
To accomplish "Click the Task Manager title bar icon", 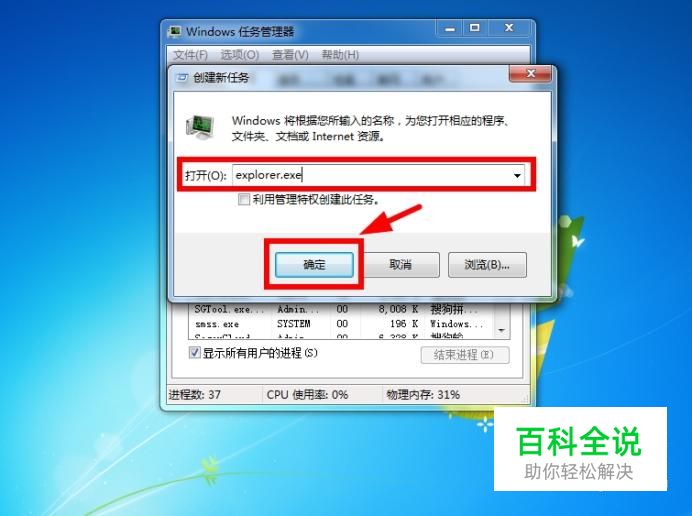I will [175, 32].
